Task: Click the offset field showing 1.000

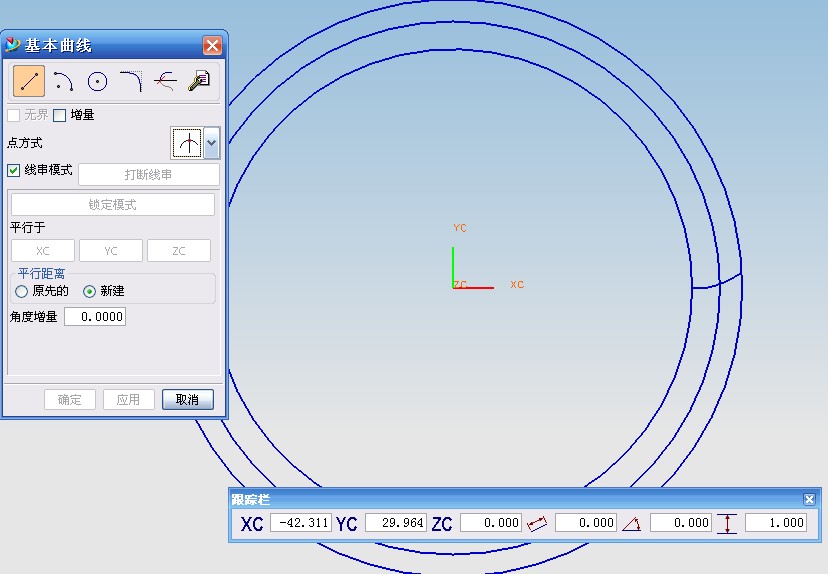Action: pos(776,523)
